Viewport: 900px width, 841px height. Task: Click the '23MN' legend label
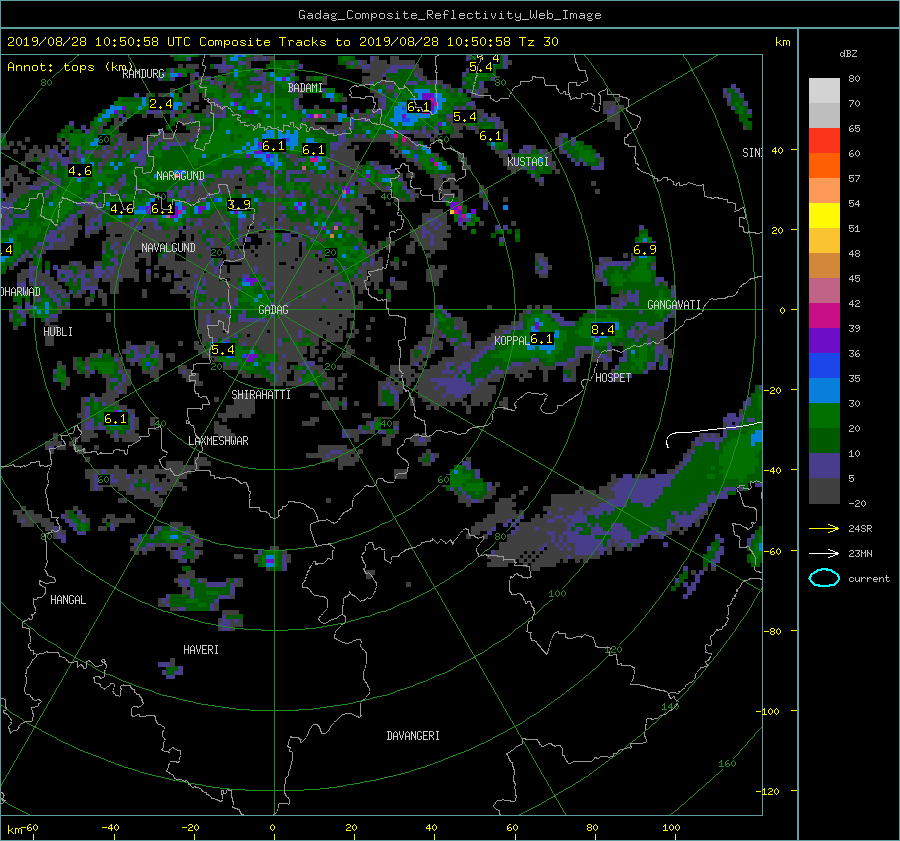860,553
